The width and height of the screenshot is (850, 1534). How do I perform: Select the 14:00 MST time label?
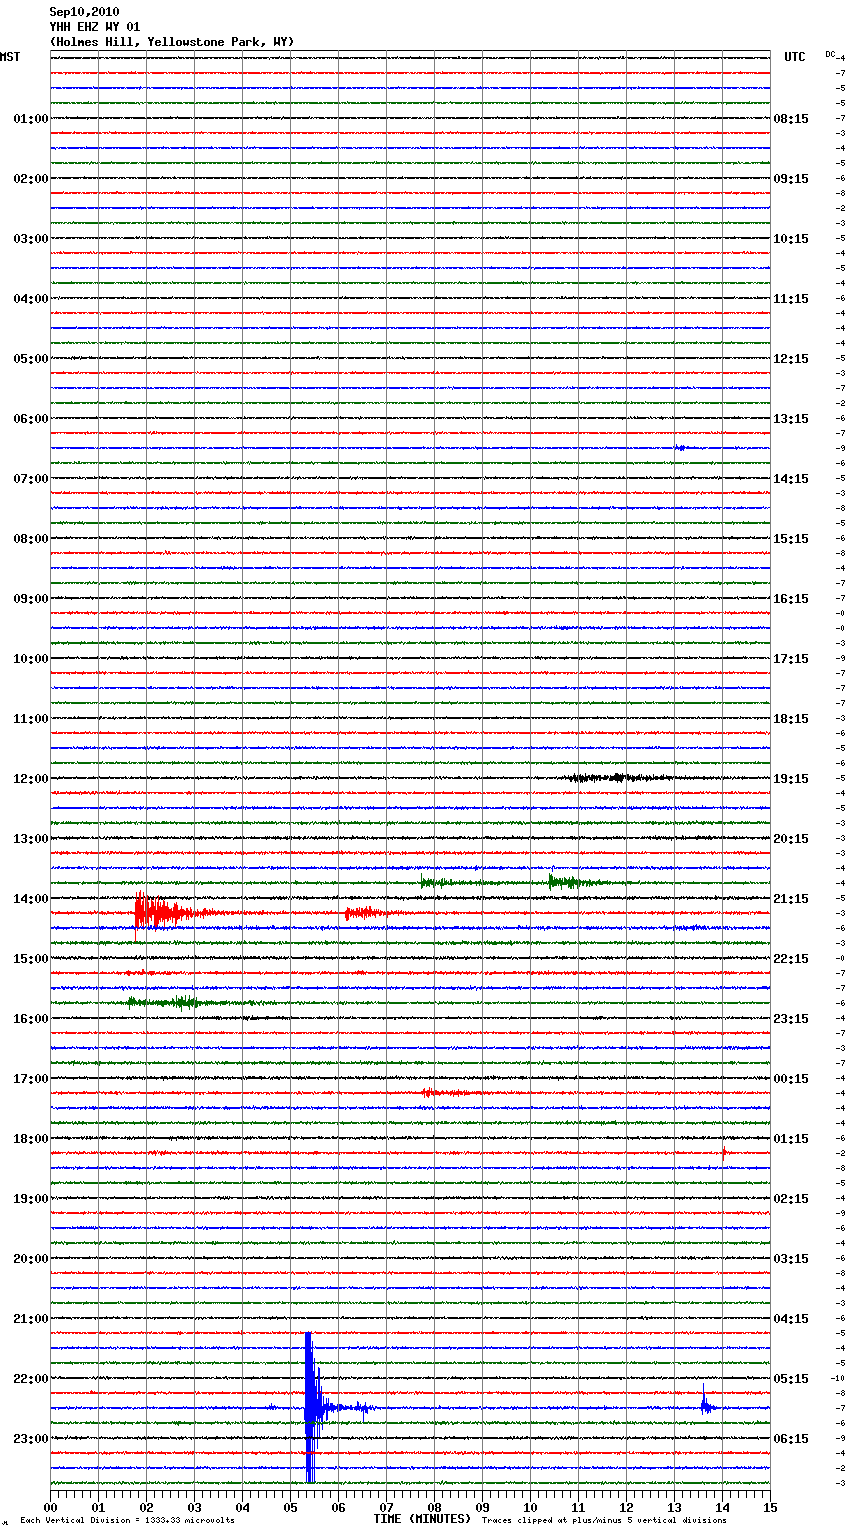(30, 899)
